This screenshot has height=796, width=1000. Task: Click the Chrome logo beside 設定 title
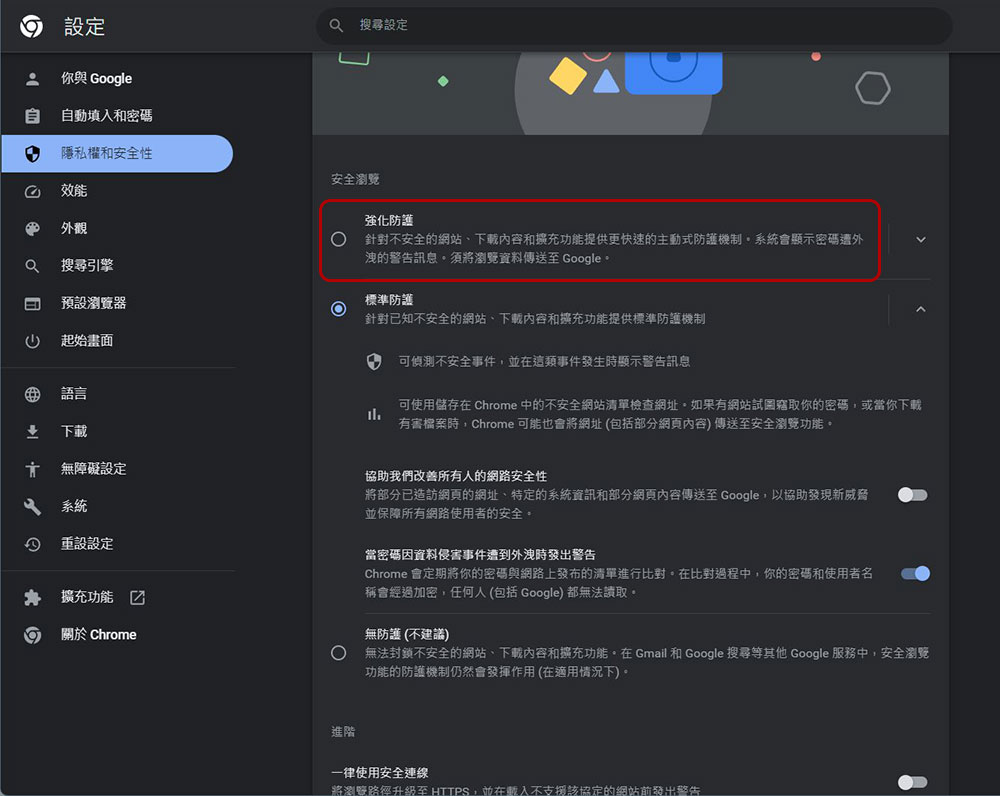point(31,27)
